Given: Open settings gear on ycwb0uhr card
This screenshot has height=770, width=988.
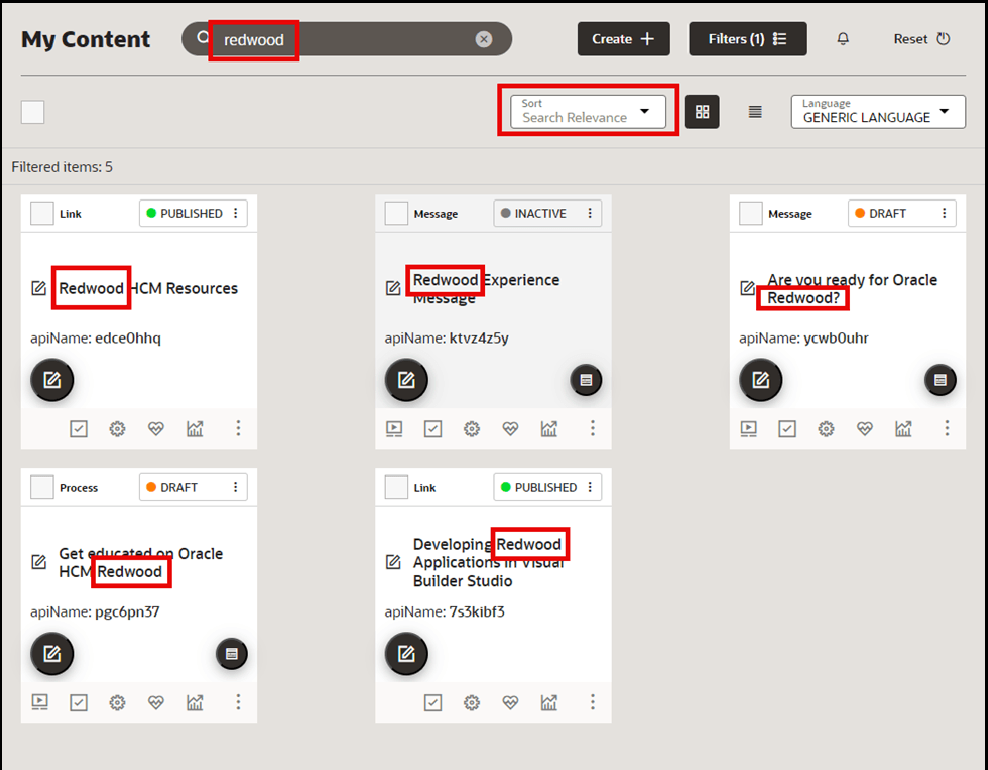Looking at the screenshot, I should [x=826, y=429].
